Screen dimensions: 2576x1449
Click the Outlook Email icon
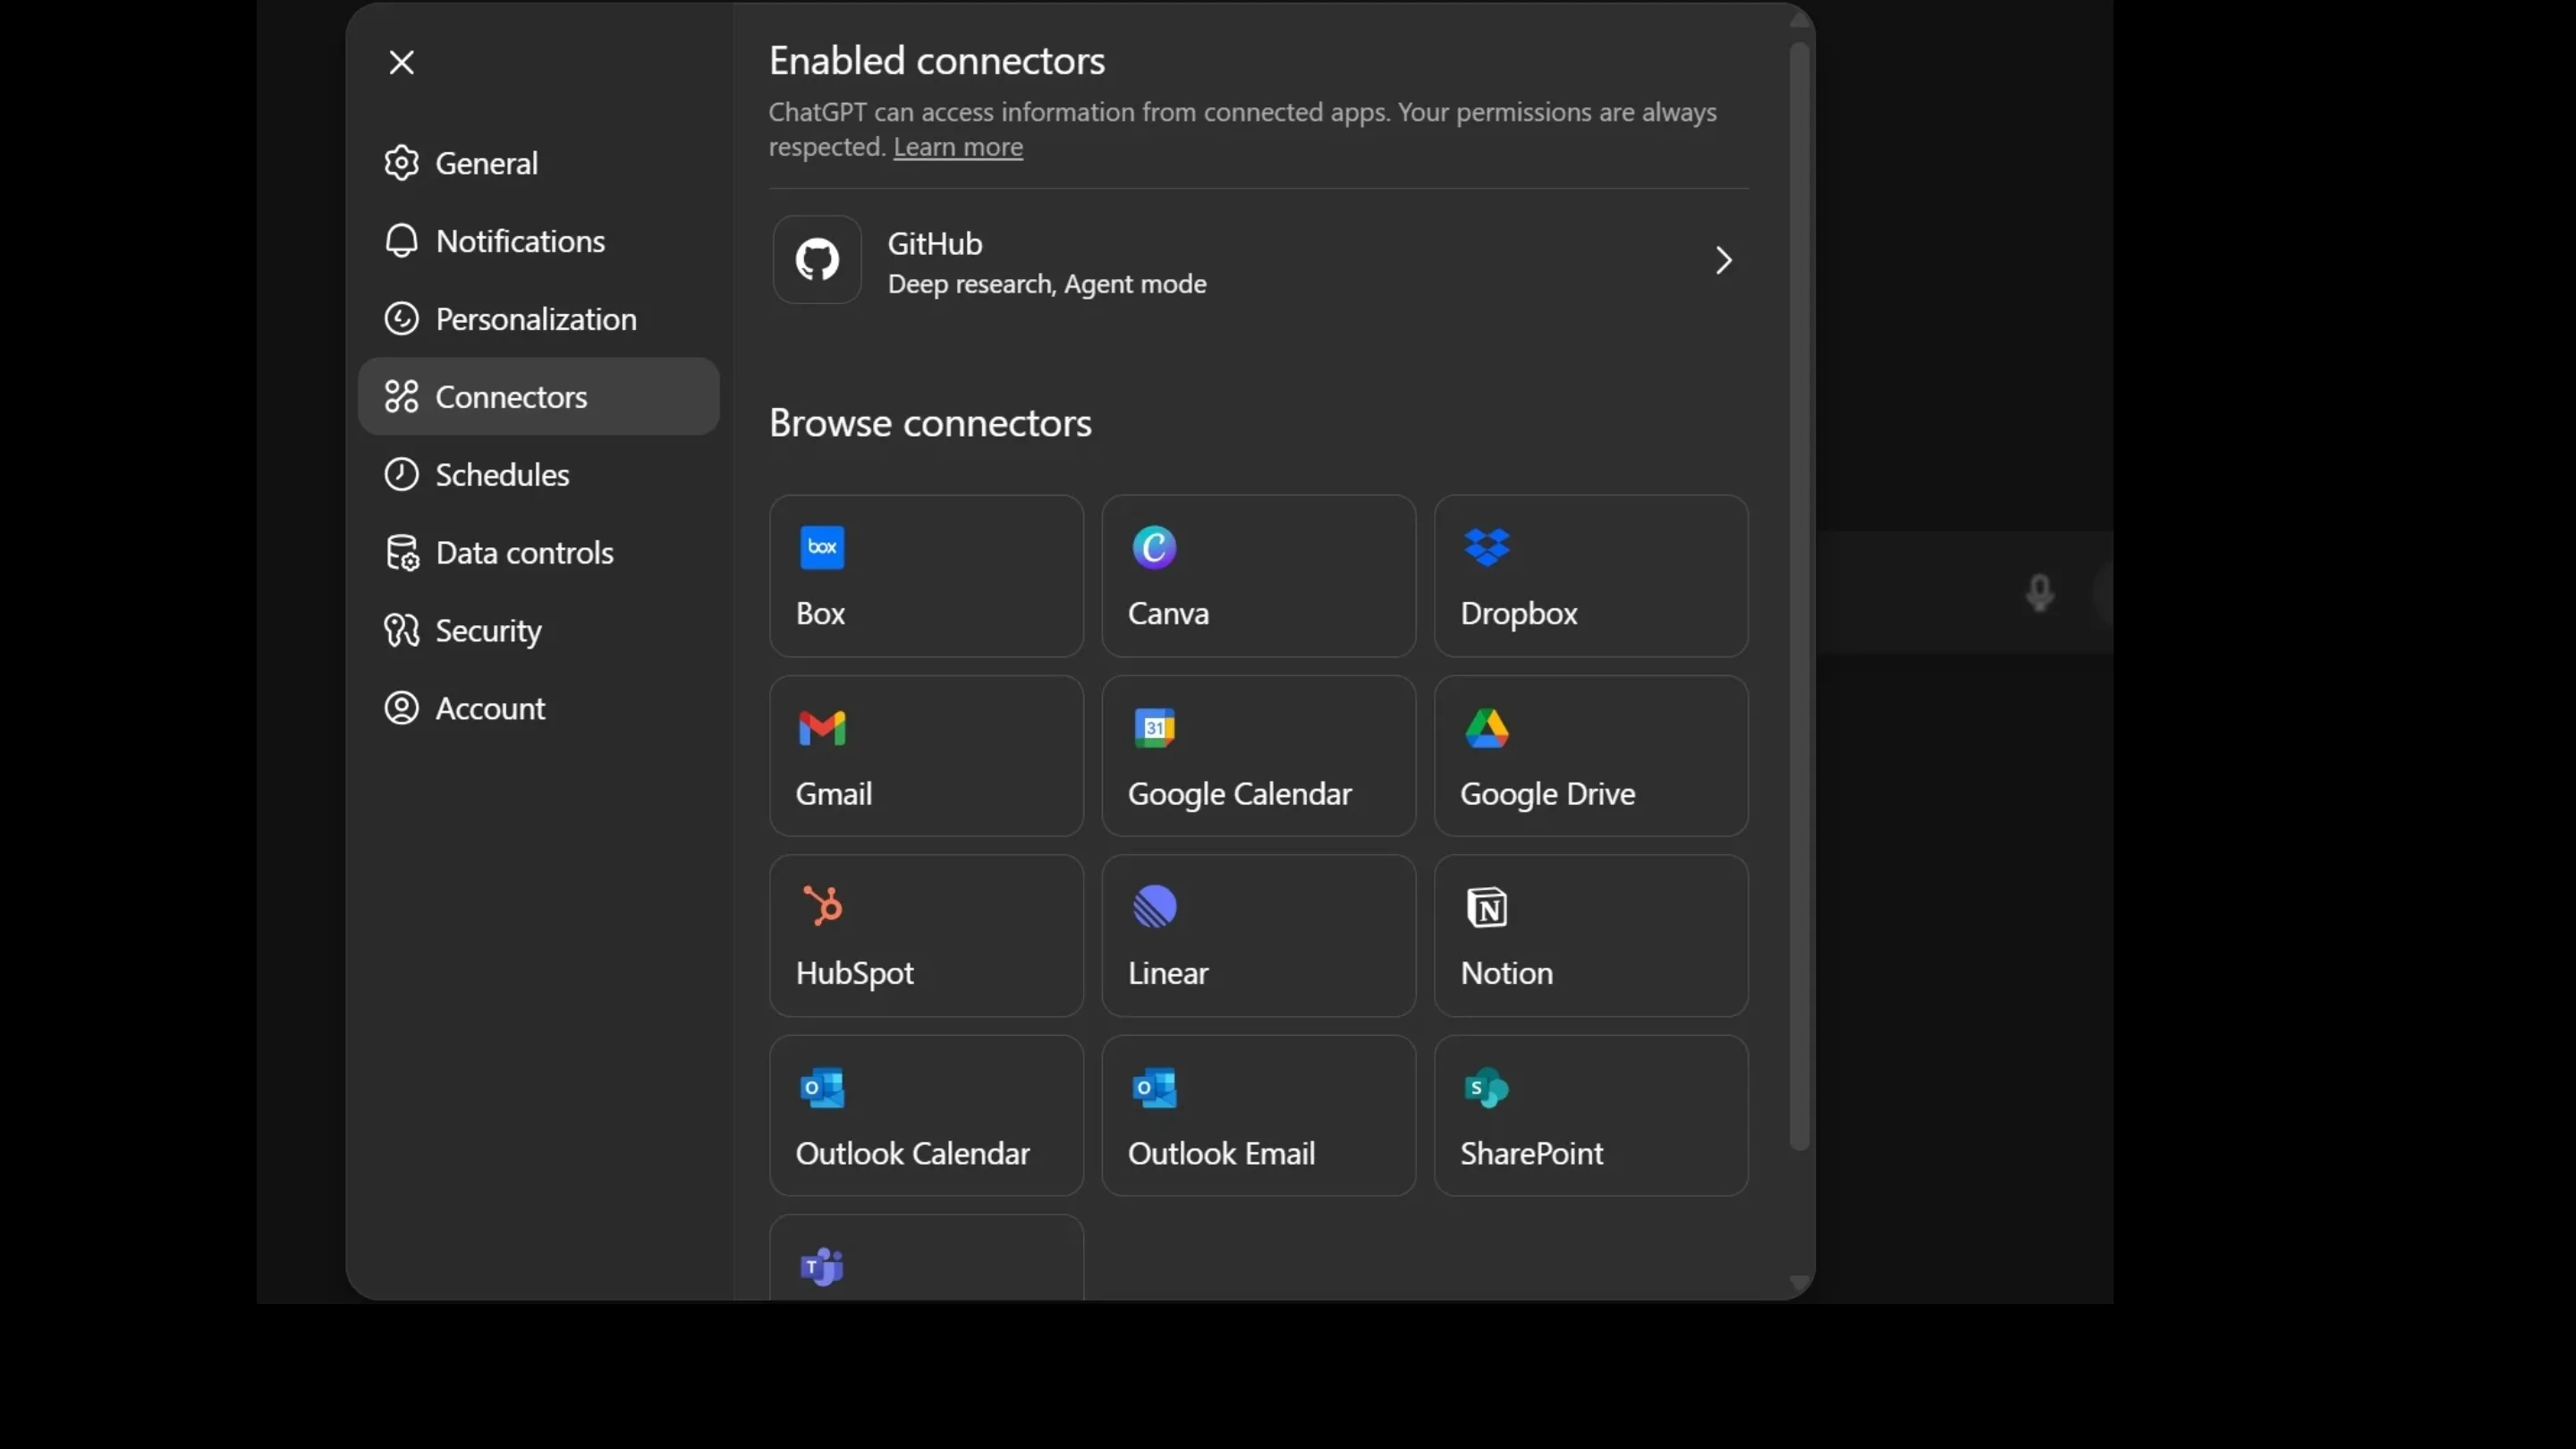(1154, 1088)
